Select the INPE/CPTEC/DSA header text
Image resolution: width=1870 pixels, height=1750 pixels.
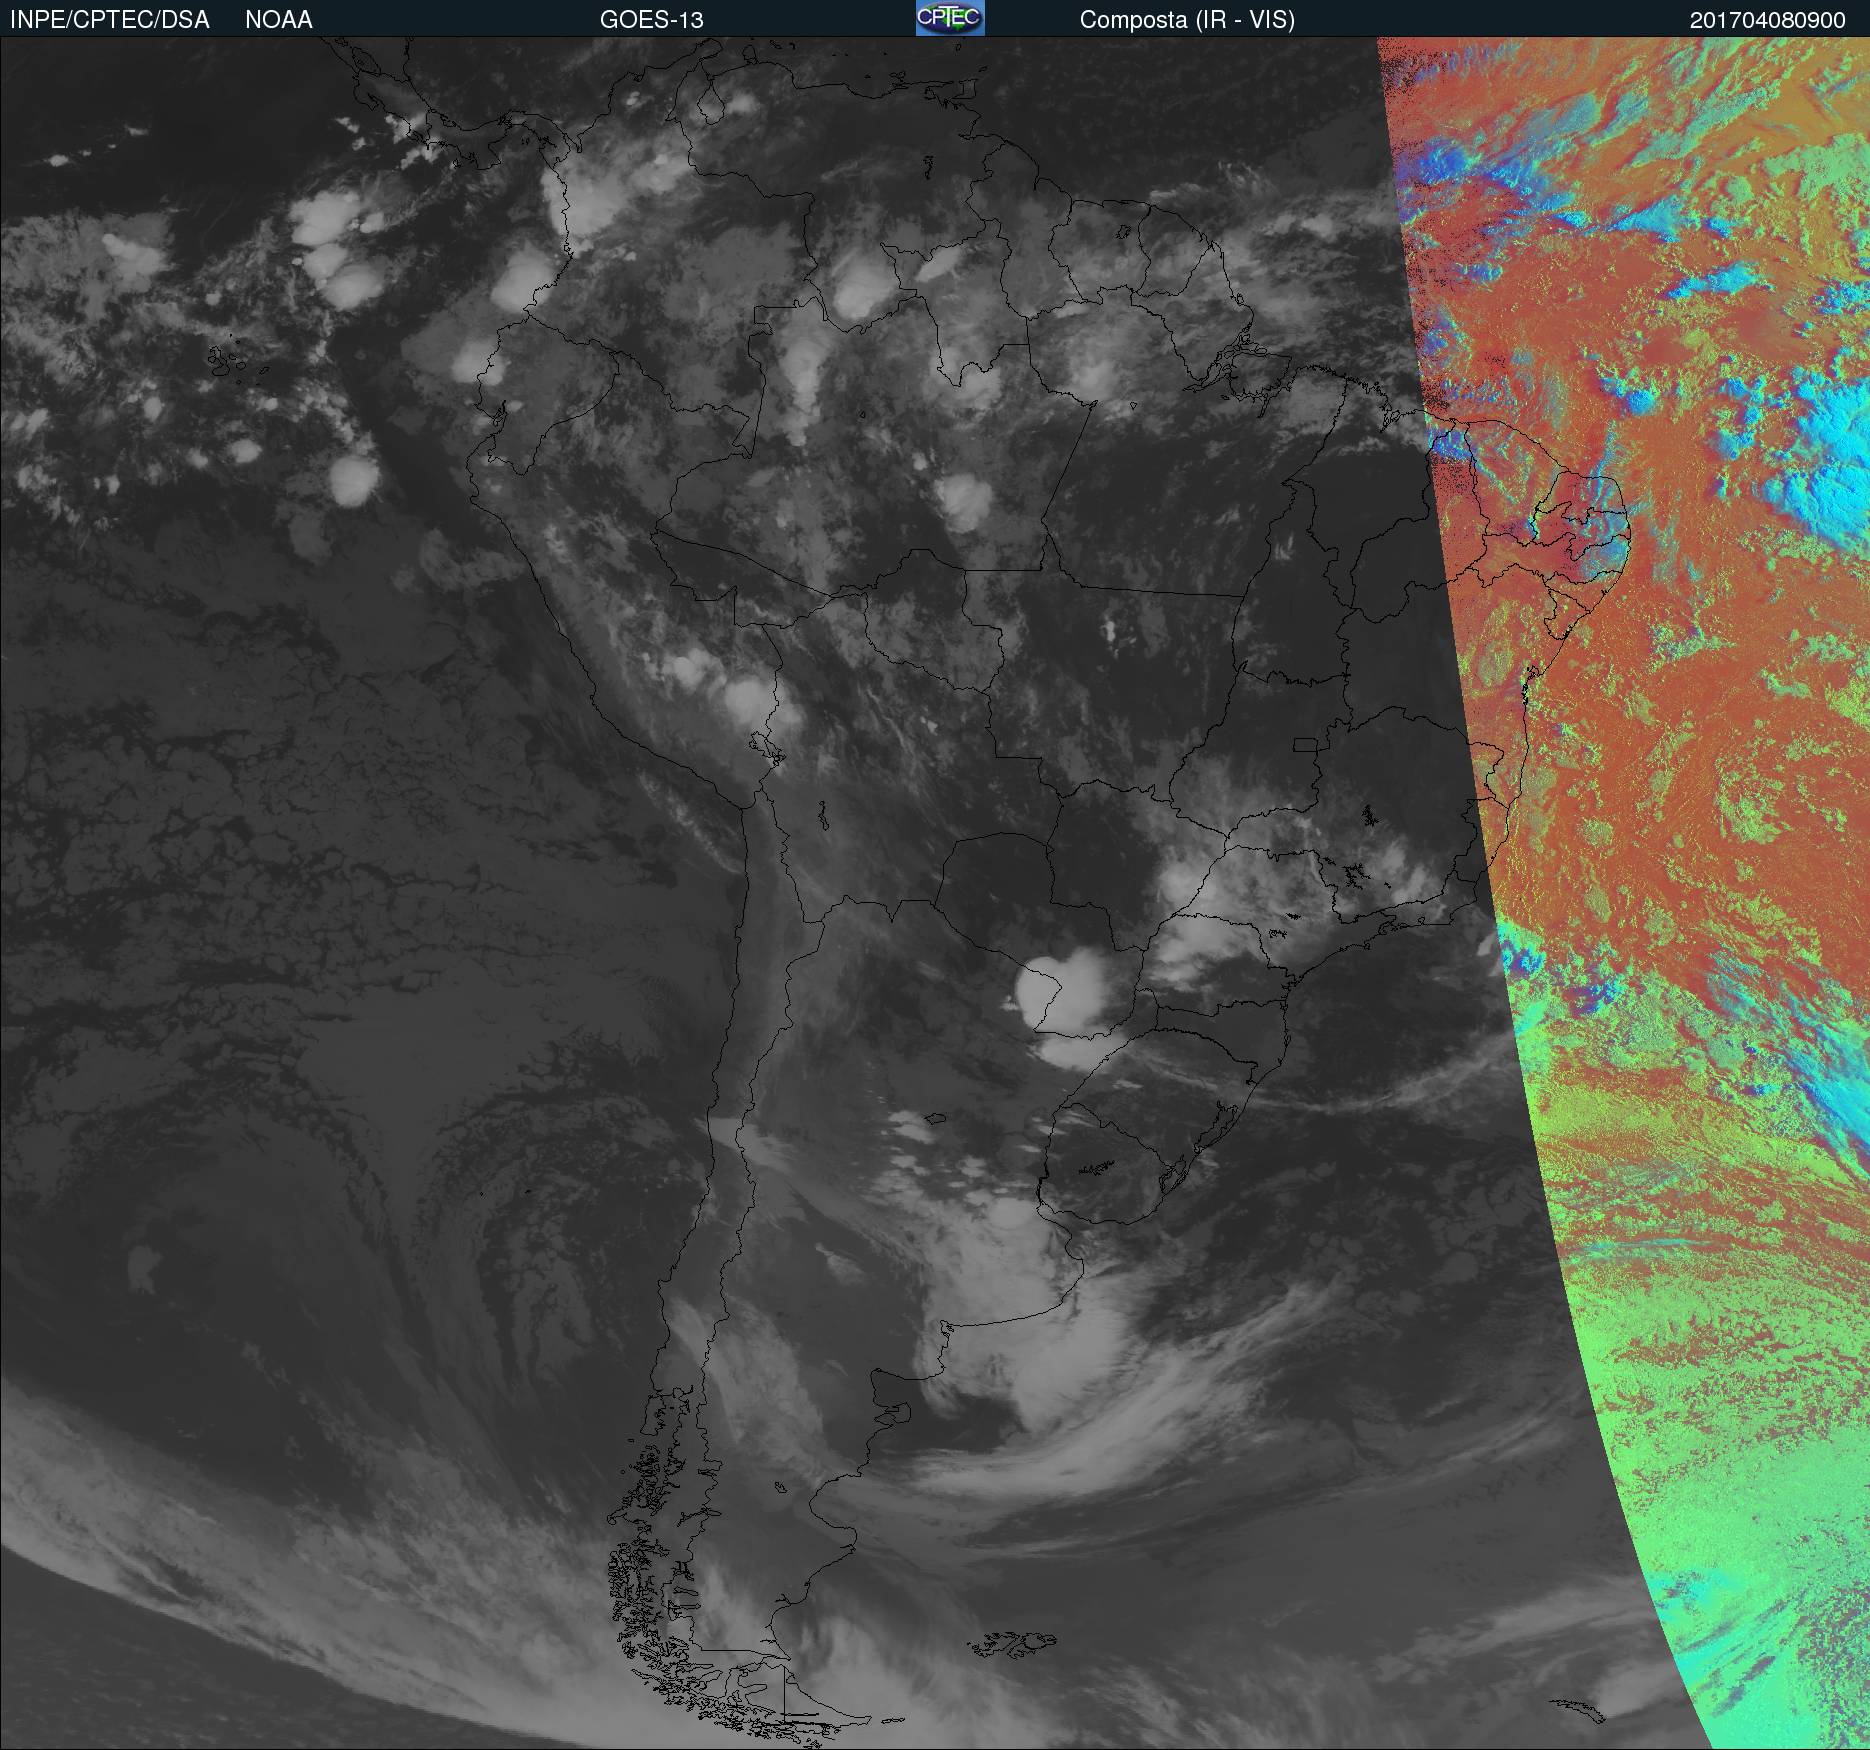click(x=110, y=20)
